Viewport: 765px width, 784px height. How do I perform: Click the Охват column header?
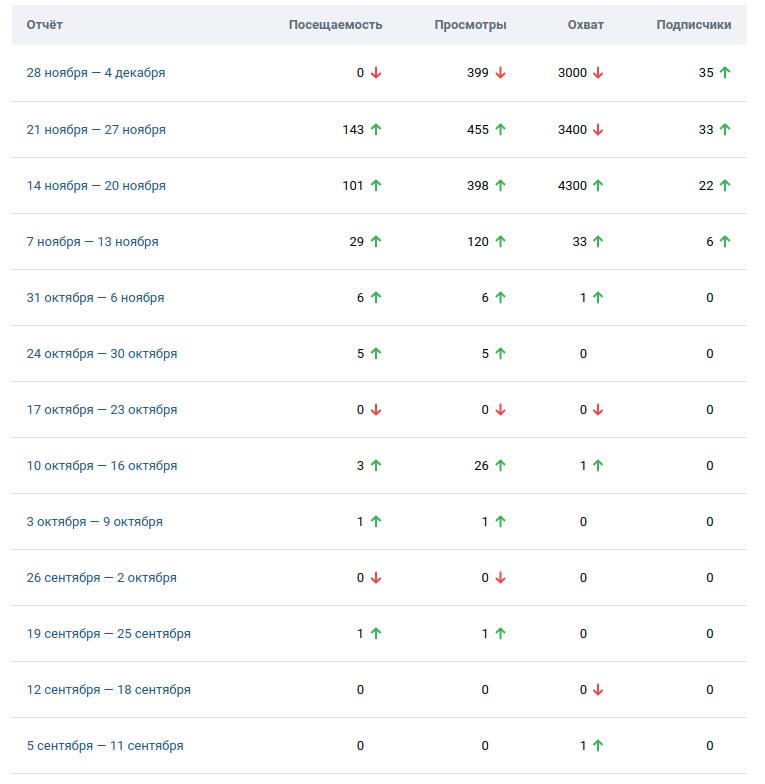coord(585,25)
